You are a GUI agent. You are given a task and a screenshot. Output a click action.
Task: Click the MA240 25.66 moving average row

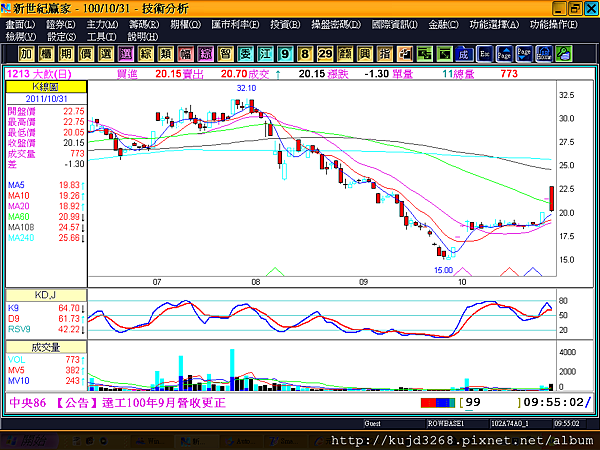click(x=46, y=238)
